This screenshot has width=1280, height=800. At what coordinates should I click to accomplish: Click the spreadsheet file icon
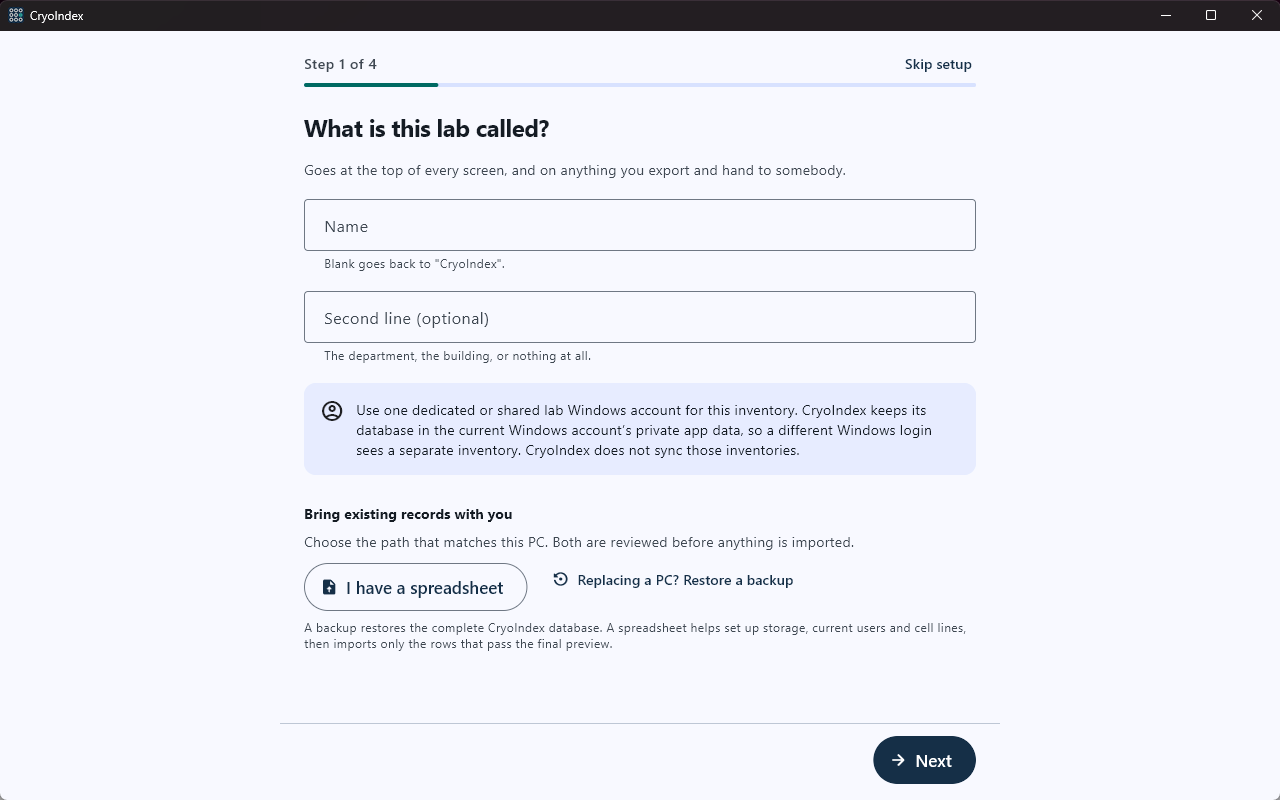pyautogui.click(x=329, y=587)
